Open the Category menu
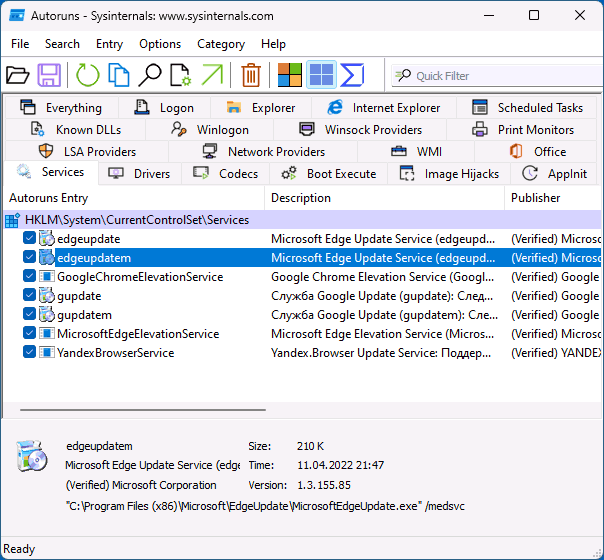 tap(221, 44)
